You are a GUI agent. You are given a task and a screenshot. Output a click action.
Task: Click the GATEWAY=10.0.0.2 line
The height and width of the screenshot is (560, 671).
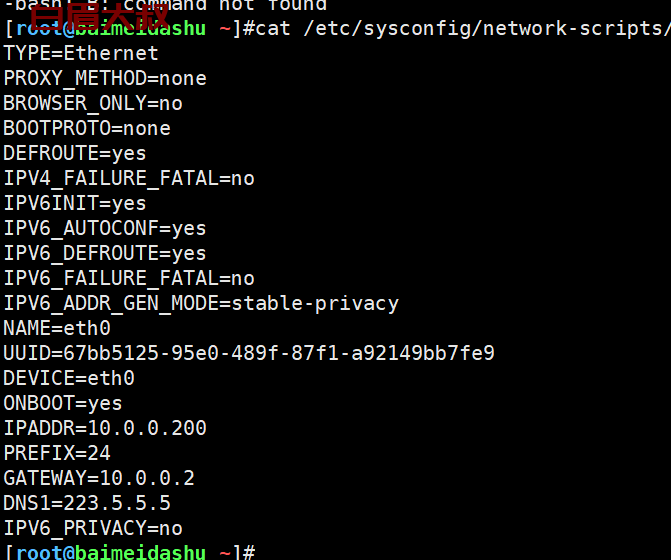pyautogui.click(x=99, y=478)
